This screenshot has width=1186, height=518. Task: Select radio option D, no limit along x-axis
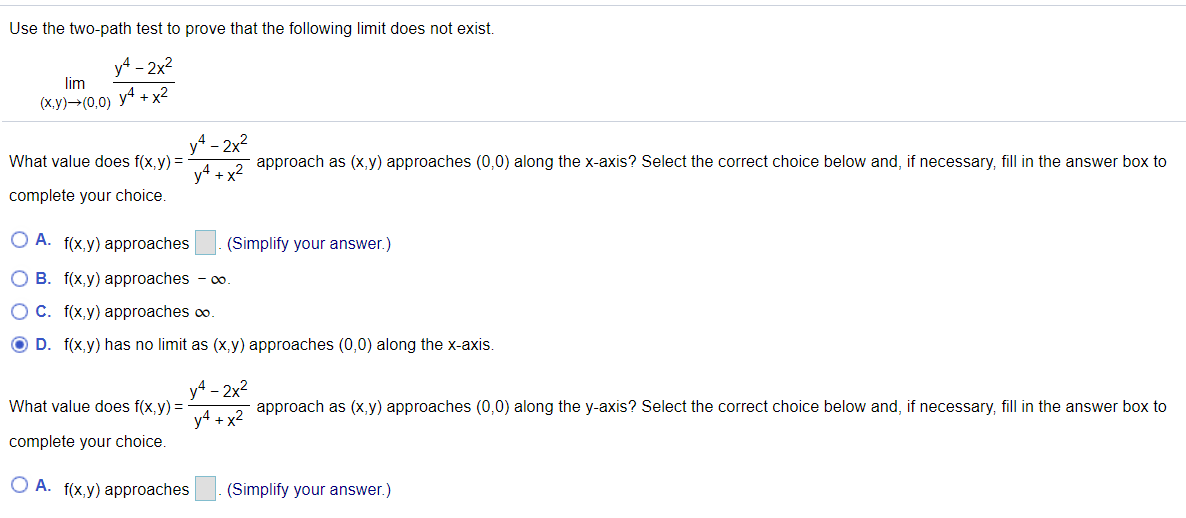pyautogui.click(x=20, y=345)
